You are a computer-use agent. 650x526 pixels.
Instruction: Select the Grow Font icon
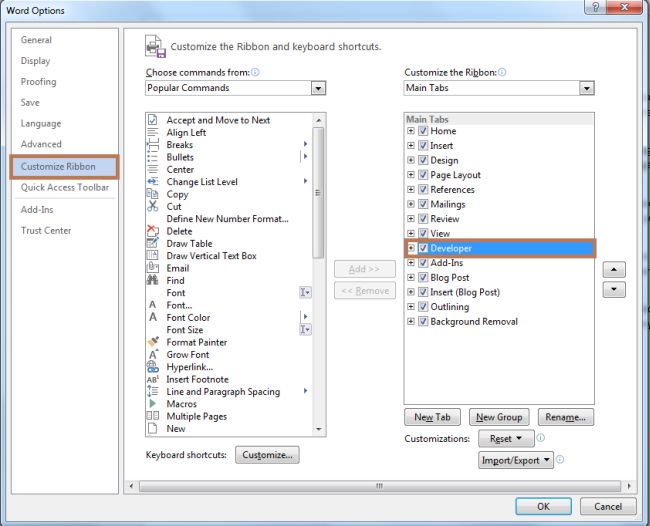tap(153, 354)
